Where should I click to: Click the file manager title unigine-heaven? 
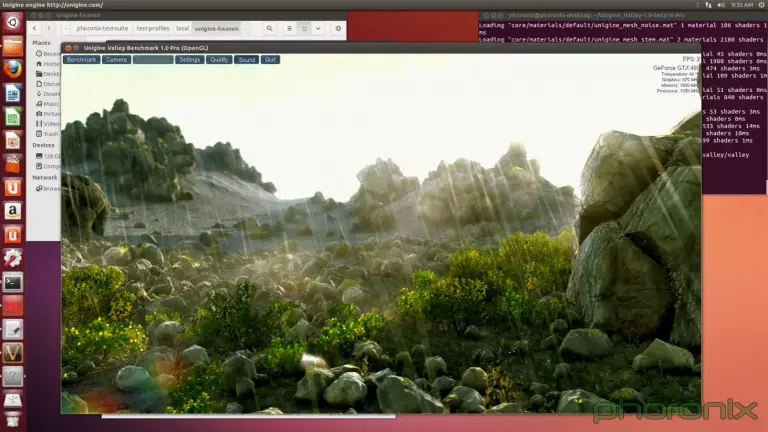[78, 16]
